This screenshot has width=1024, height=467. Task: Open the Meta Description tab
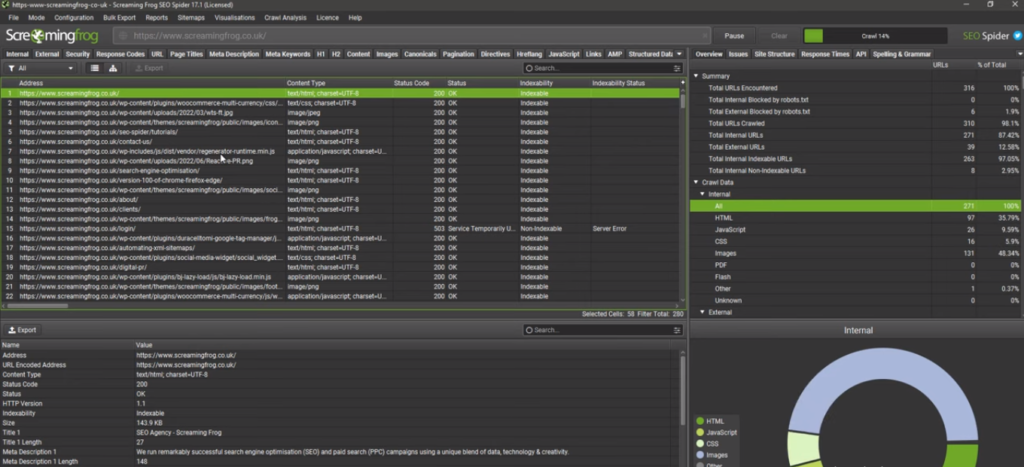click(x=234, y=54)
